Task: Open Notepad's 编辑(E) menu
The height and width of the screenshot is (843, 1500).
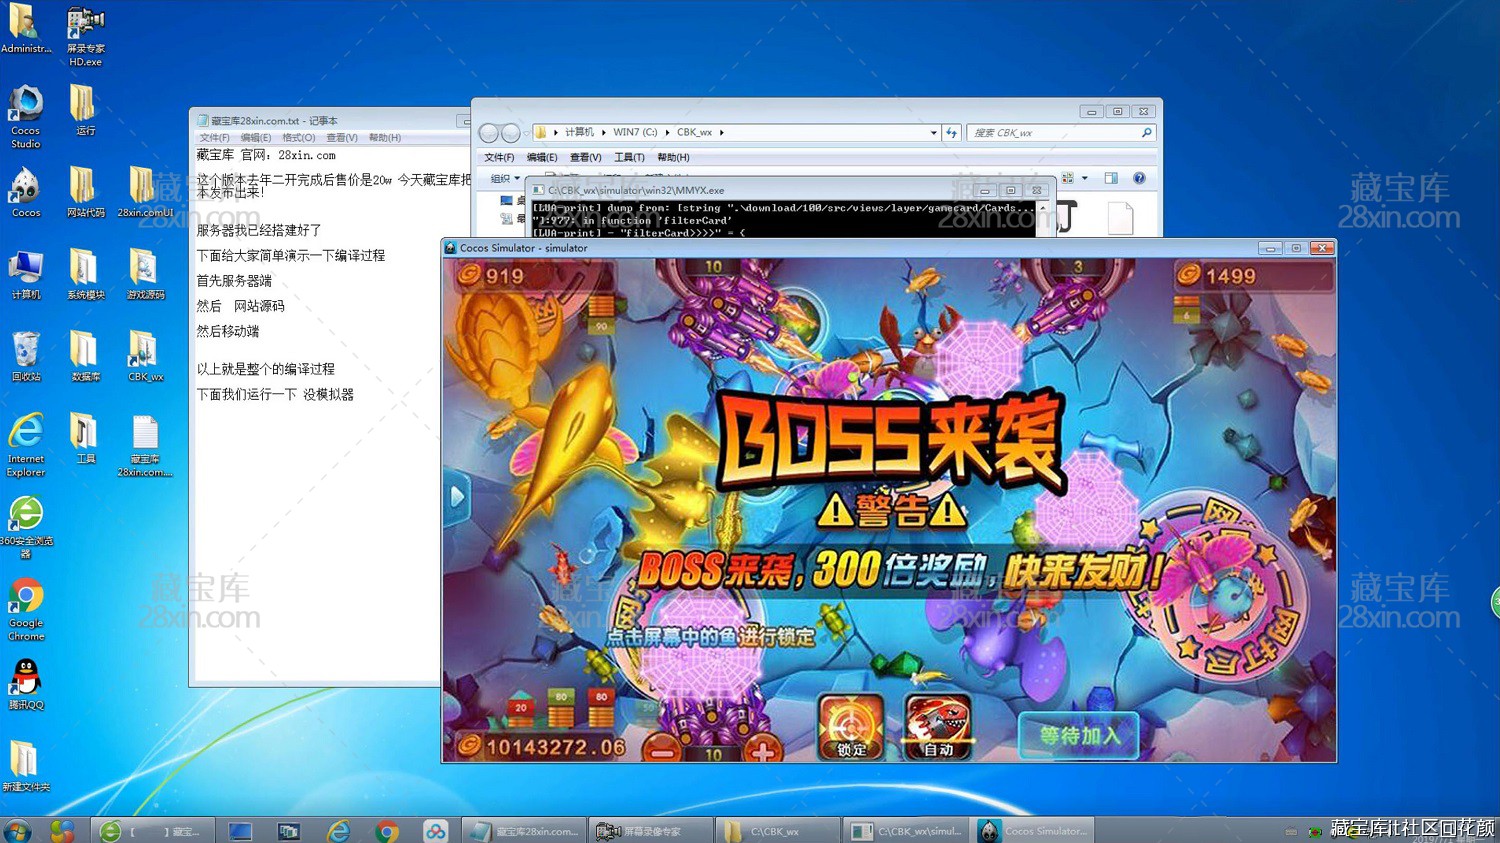Action: tap(255, 138)
